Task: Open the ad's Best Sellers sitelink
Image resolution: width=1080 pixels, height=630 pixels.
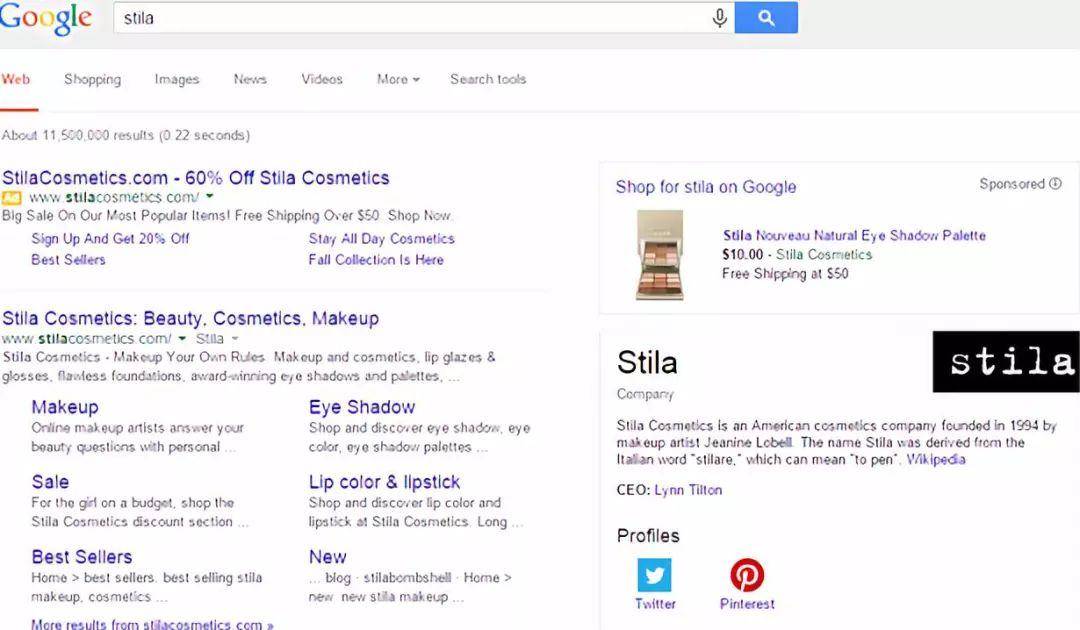Action: (x=68, y=260)
